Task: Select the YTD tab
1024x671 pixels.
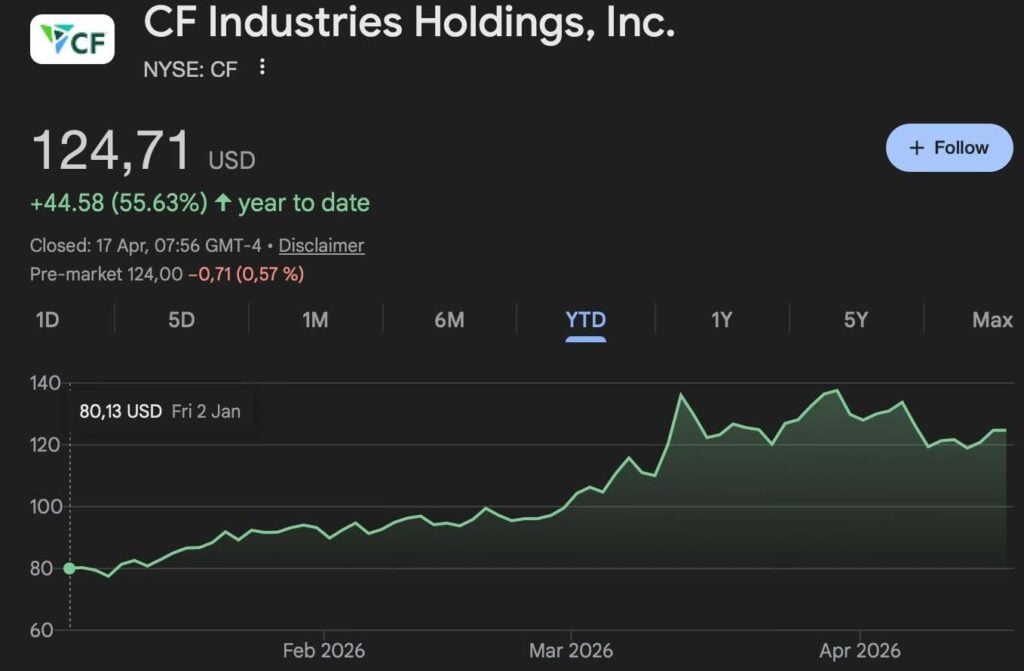Action: [x=585, y=320]
